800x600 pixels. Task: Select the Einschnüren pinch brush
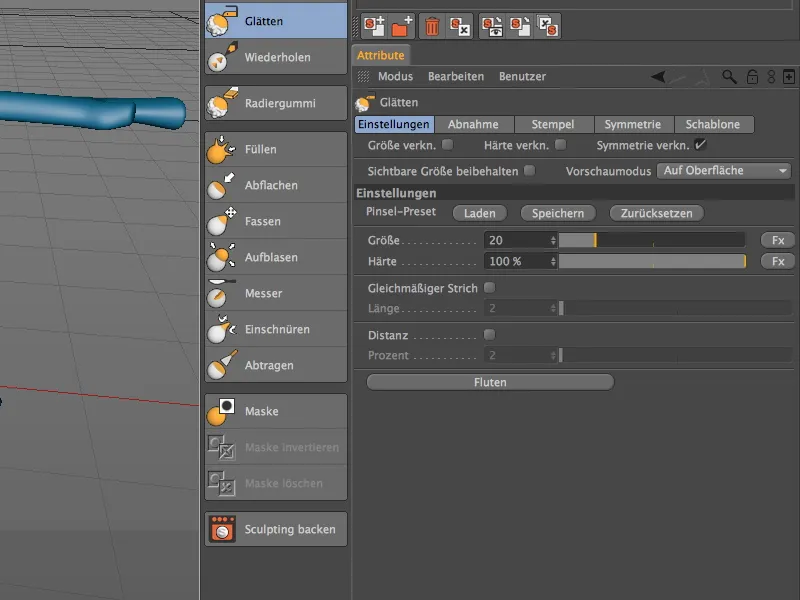276,329
